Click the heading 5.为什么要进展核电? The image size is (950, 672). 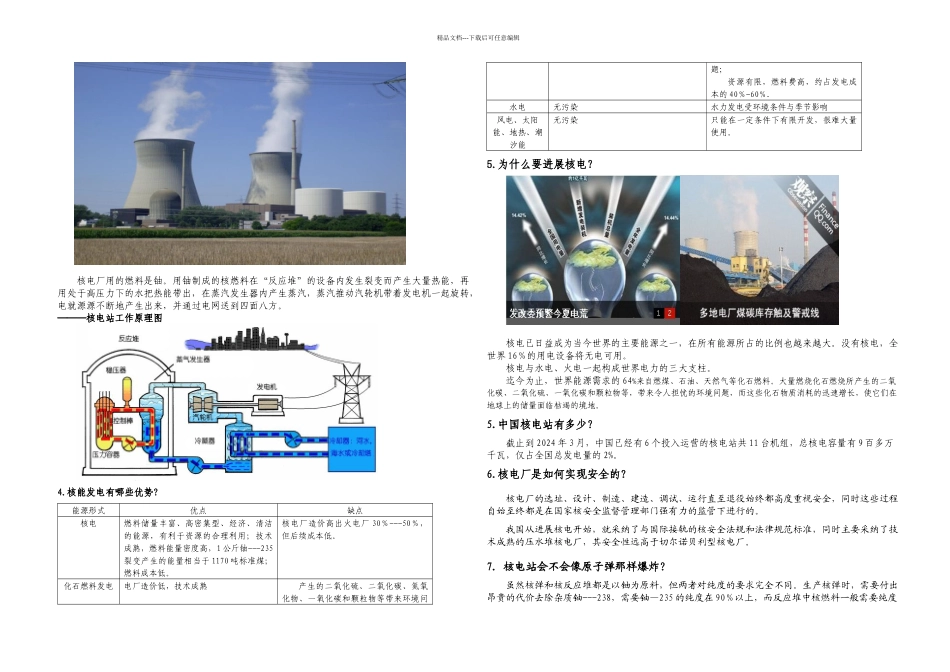[x=540, y=164]
